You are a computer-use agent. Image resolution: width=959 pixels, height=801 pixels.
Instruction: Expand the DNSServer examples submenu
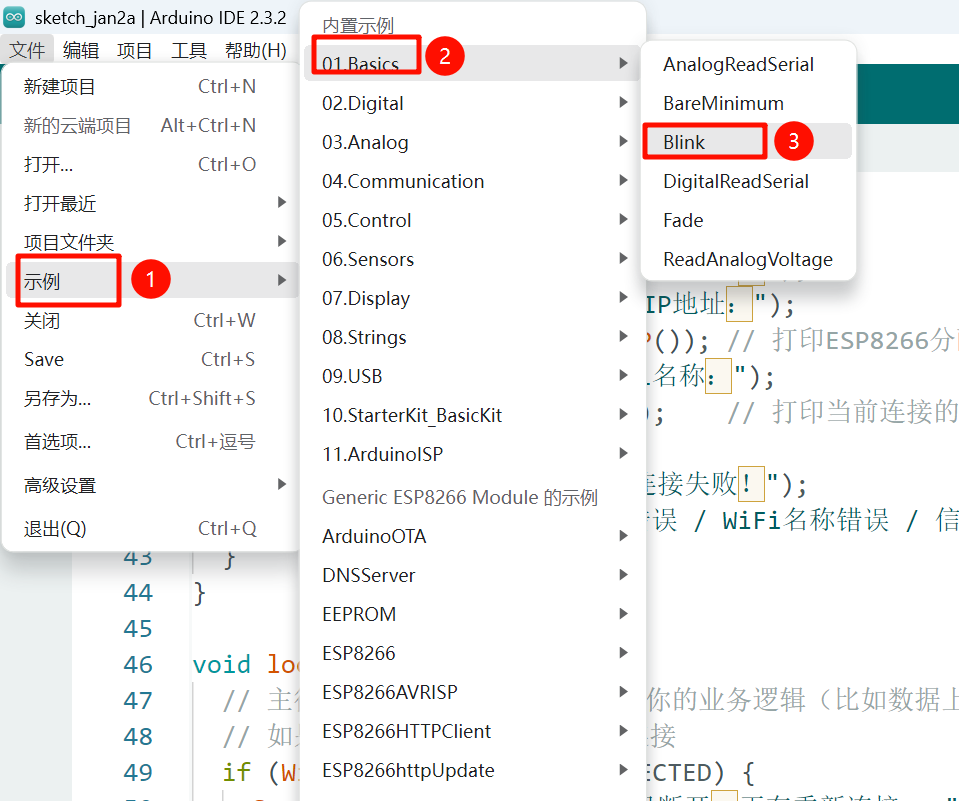(x=472, y=575)
